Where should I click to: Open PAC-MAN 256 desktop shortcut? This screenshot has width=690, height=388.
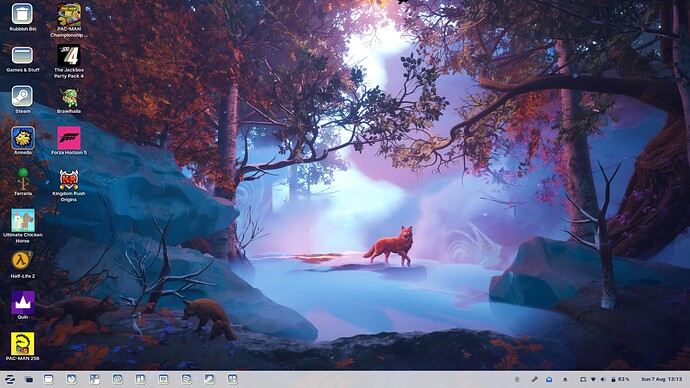(x=22, y=346)
